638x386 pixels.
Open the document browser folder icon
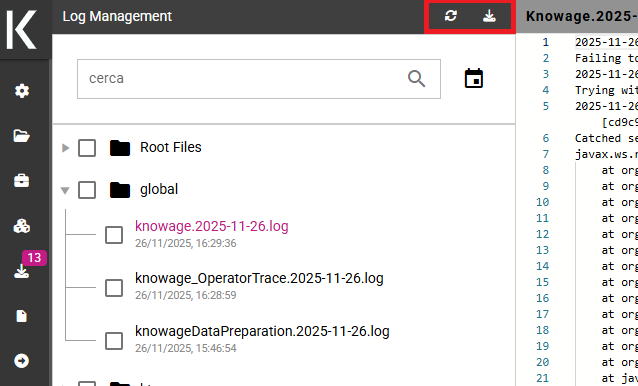click(x=22, y=135)
